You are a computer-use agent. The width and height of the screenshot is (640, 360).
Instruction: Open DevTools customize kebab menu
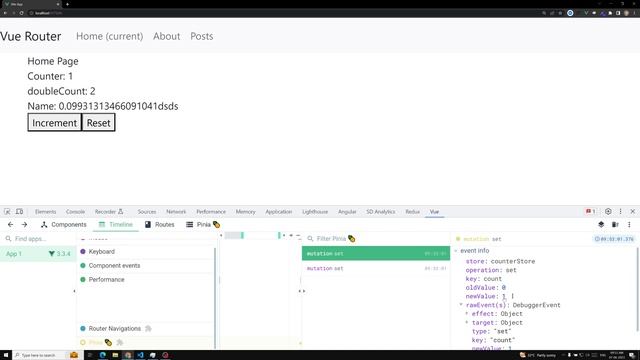[620, 211]
